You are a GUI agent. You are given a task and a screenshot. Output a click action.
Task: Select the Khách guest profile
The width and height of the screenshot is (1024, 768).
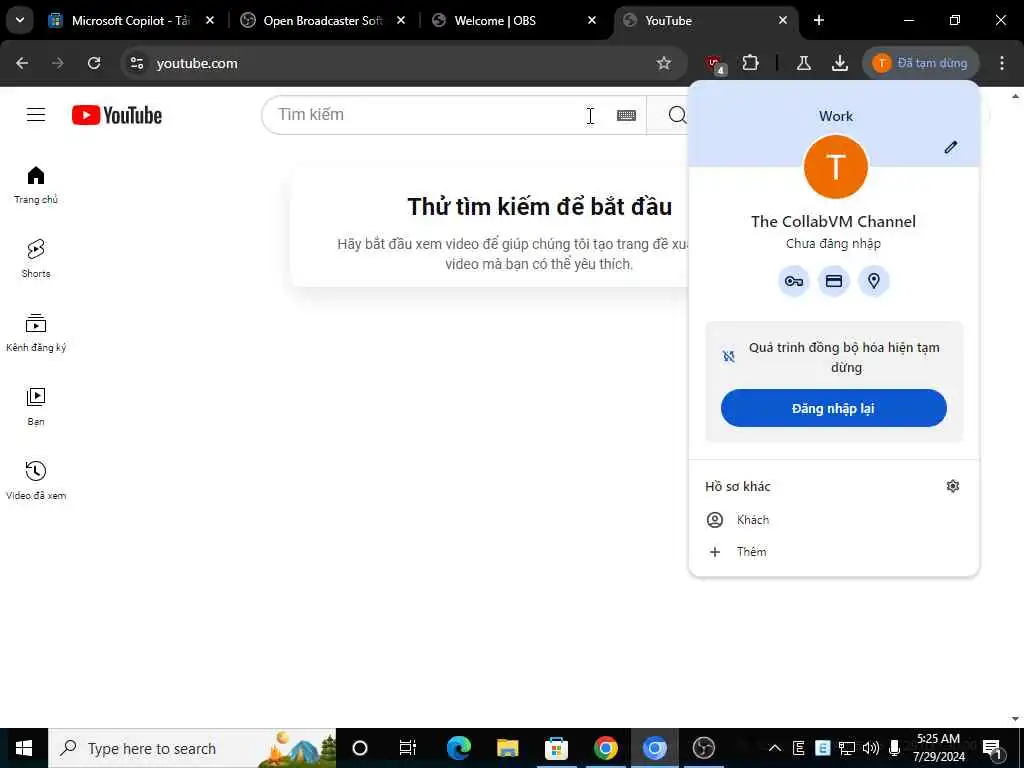tap(834, 520)
